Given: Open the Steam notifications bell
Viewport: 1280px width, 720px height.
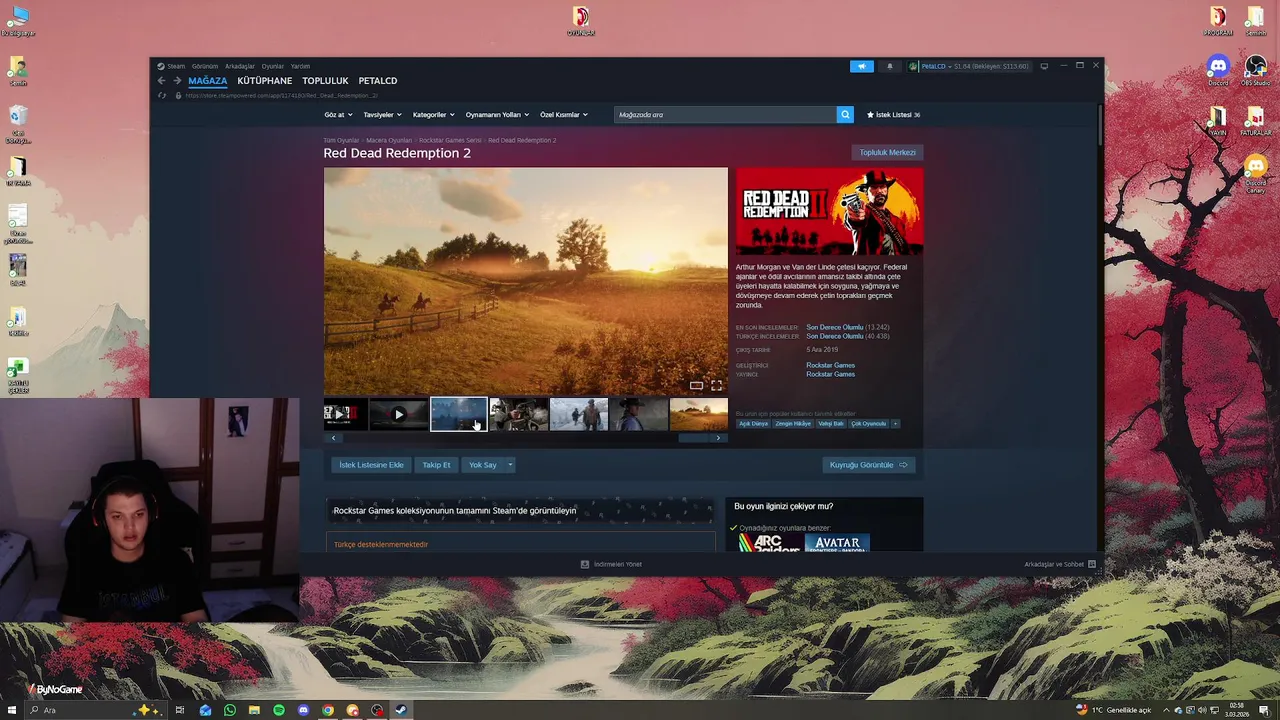Looking at the screenshot, I should click(889, 66).
